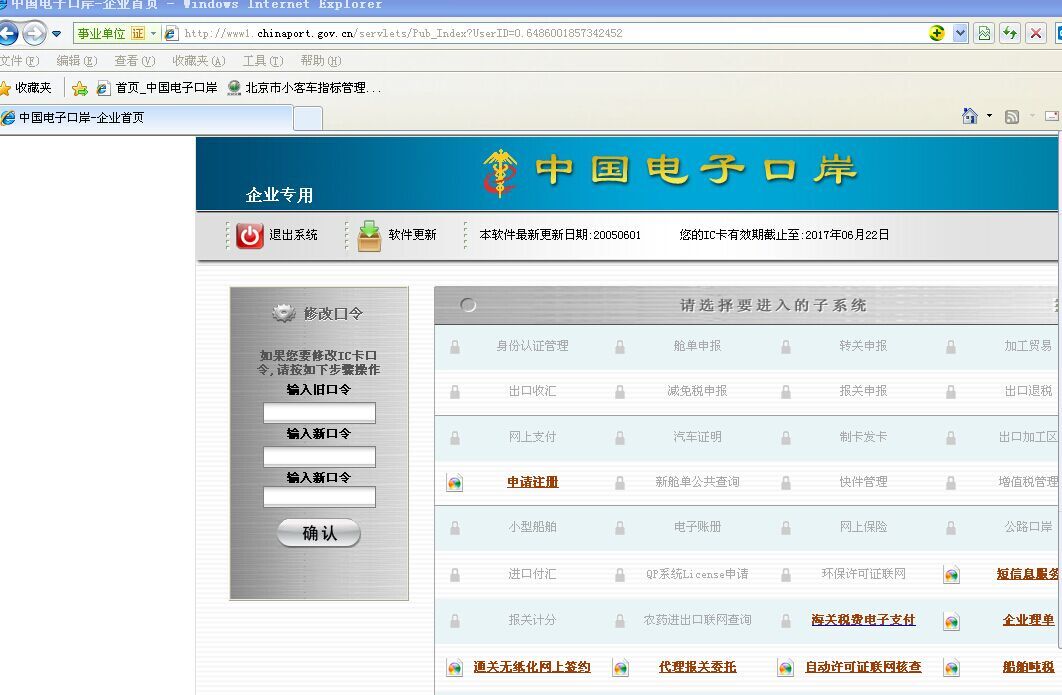Click the 软件更新 download icon
Viewport: 1062px width, 695px height.
[369, 235]
